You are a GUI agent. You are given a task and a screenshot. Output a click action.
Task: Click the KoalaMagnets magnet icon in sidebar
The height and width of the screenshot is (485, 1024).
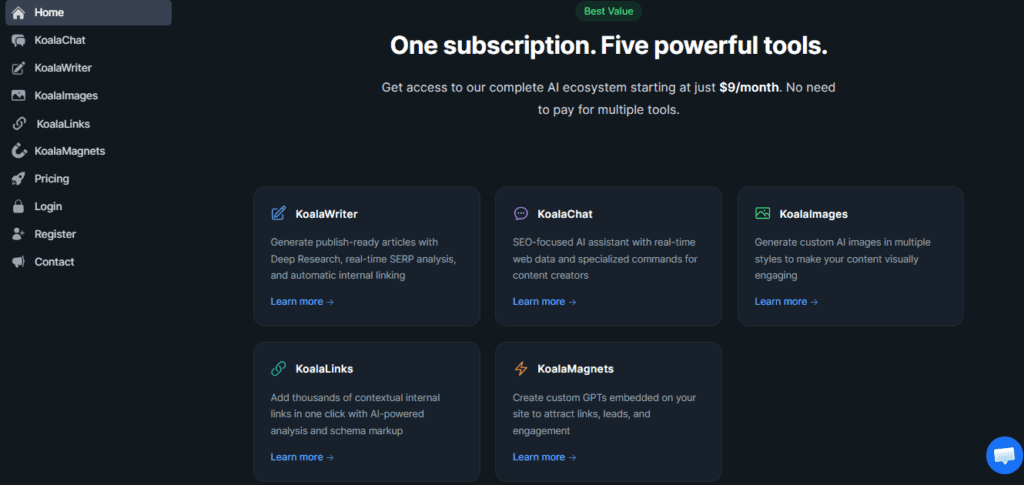18,151
